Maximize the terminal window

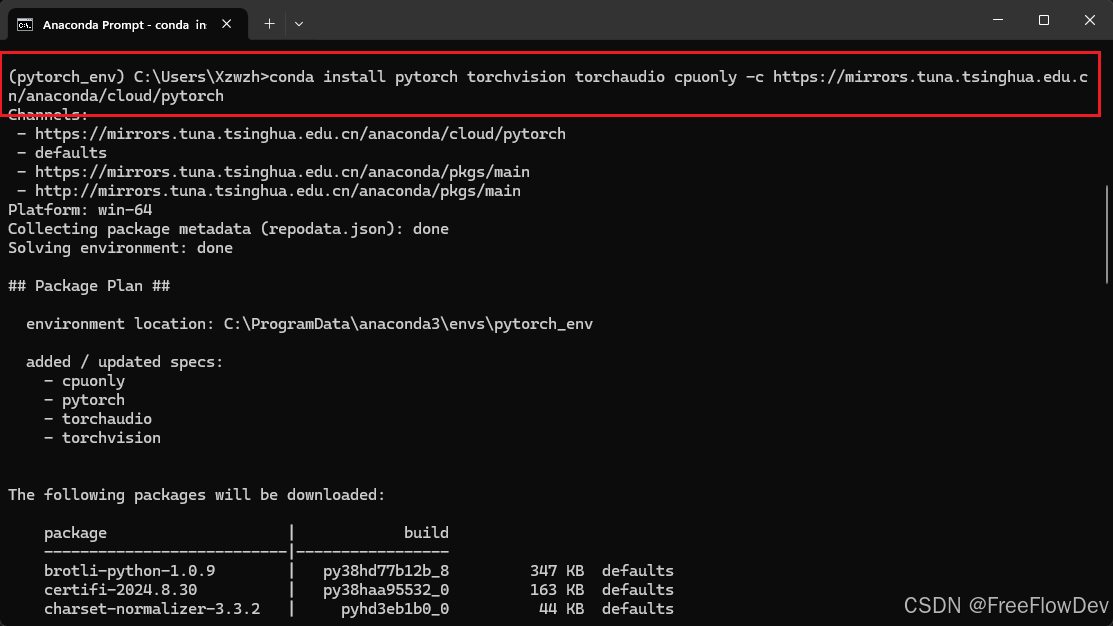(x=1043, y=20)
